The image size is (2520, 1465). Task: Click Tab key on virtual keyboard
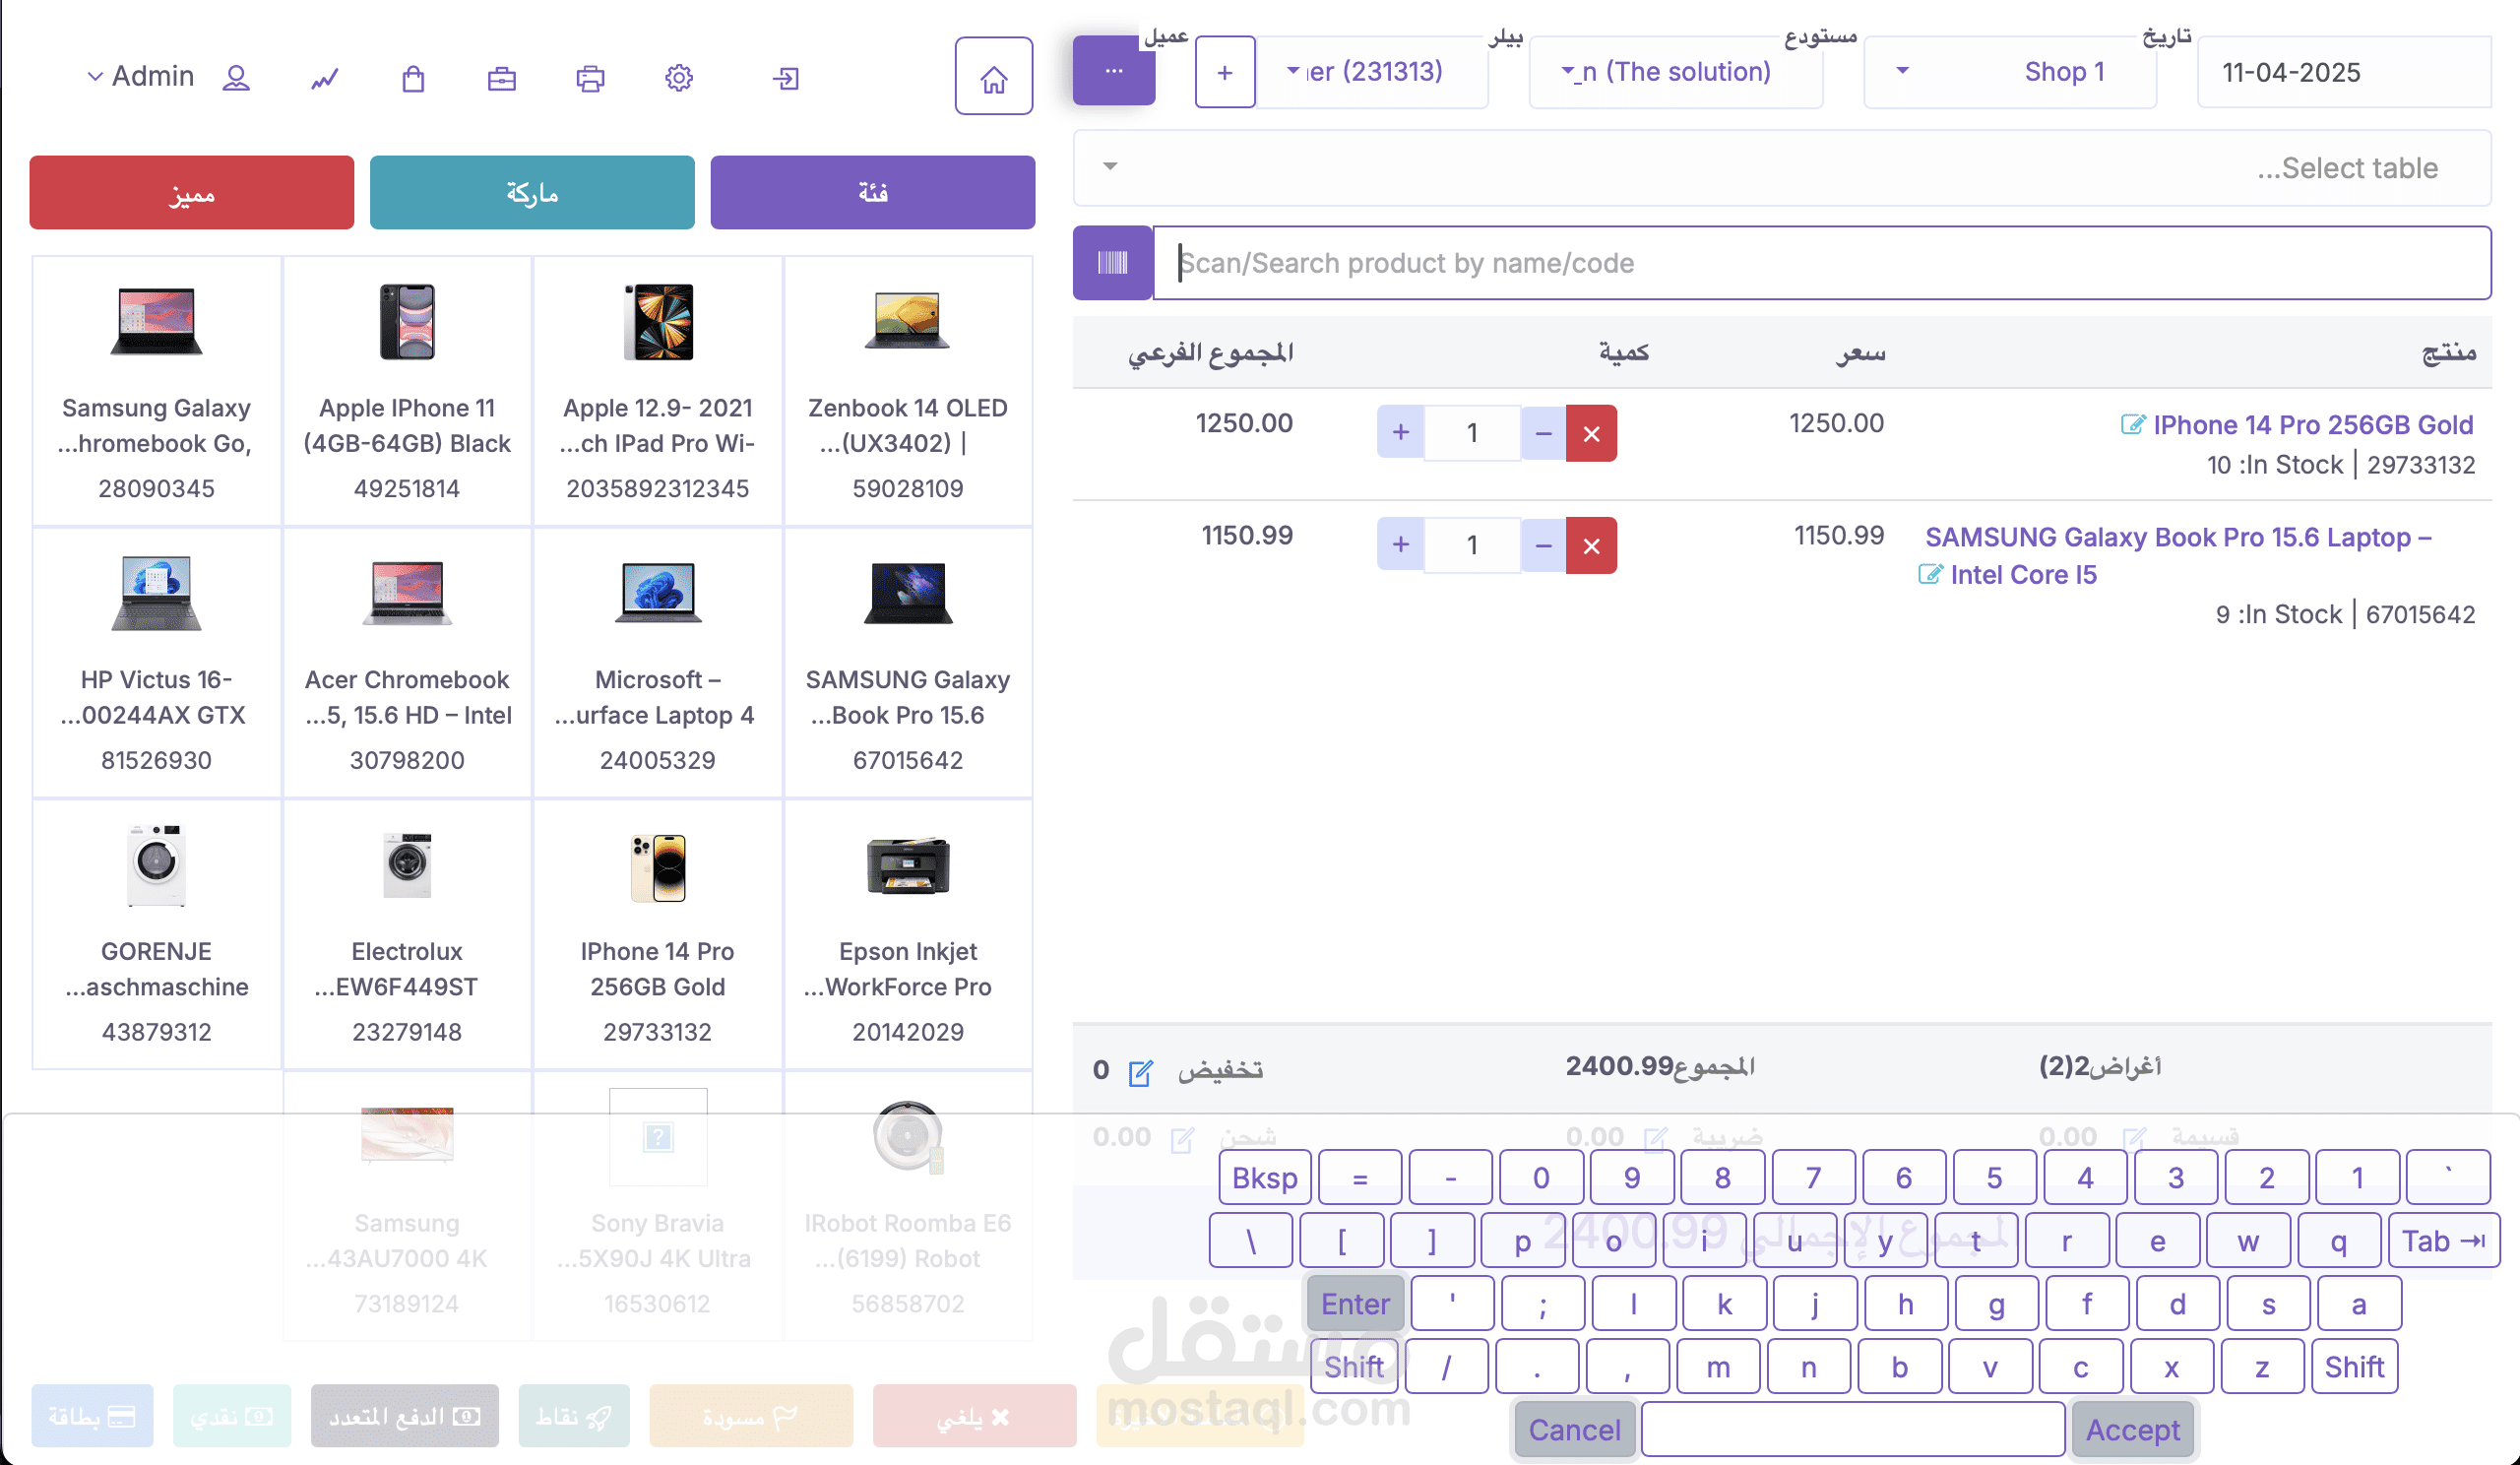click(2443, 1240)
